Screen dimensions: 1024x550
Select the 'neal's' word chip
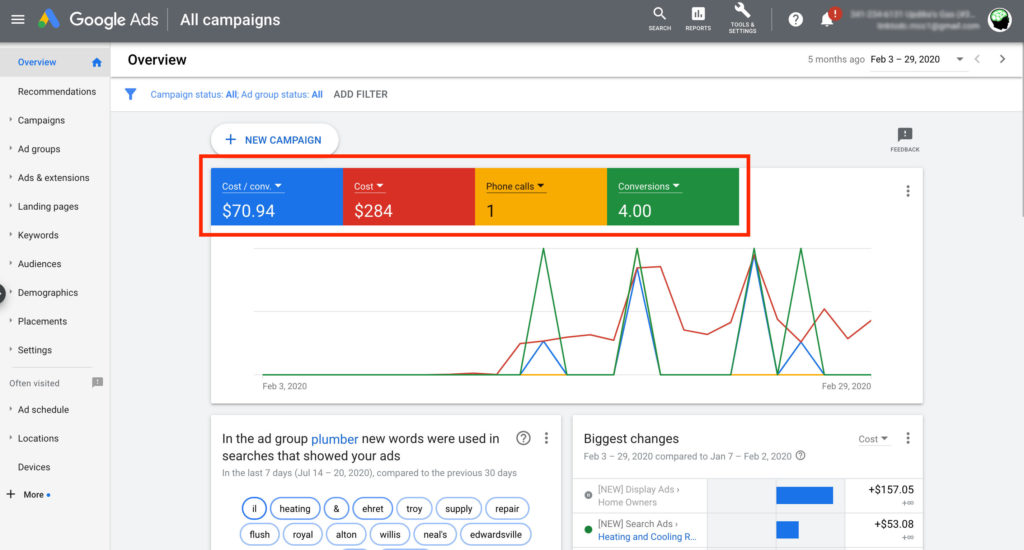[x=435, y=534]
